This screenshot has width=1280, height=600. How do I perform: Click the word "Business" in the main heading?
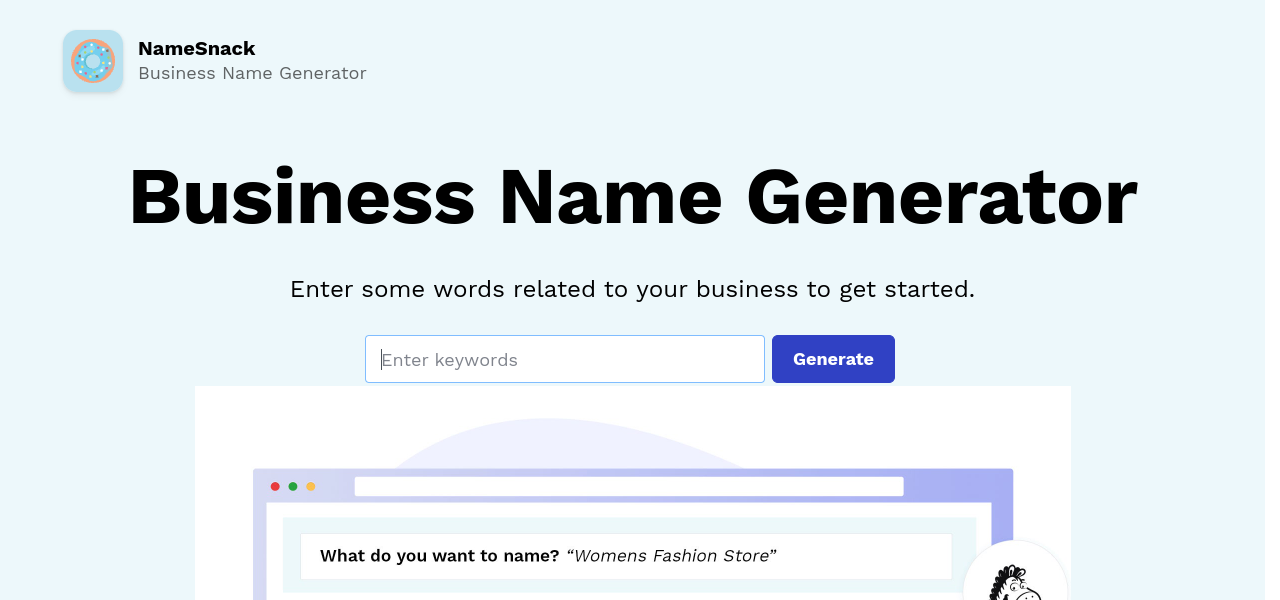(x=301, y=197)
